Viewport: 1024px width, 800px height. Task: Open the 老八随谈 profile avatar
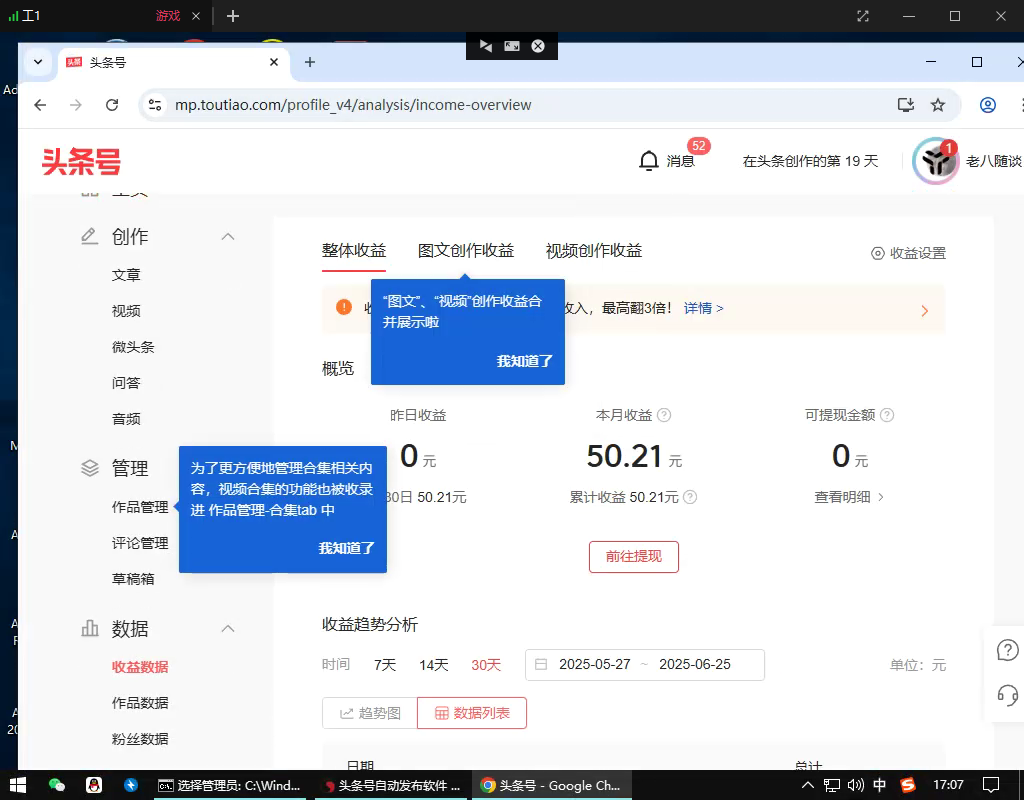pos(935,161)
